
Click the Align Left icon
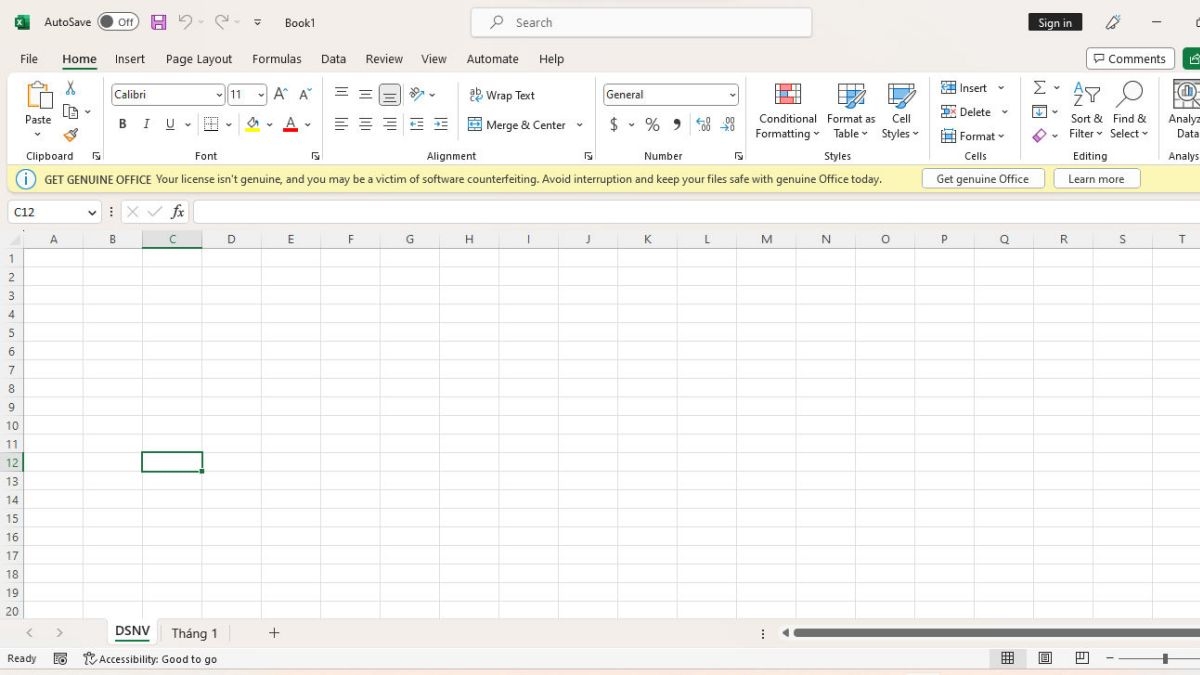pos(341,125)
